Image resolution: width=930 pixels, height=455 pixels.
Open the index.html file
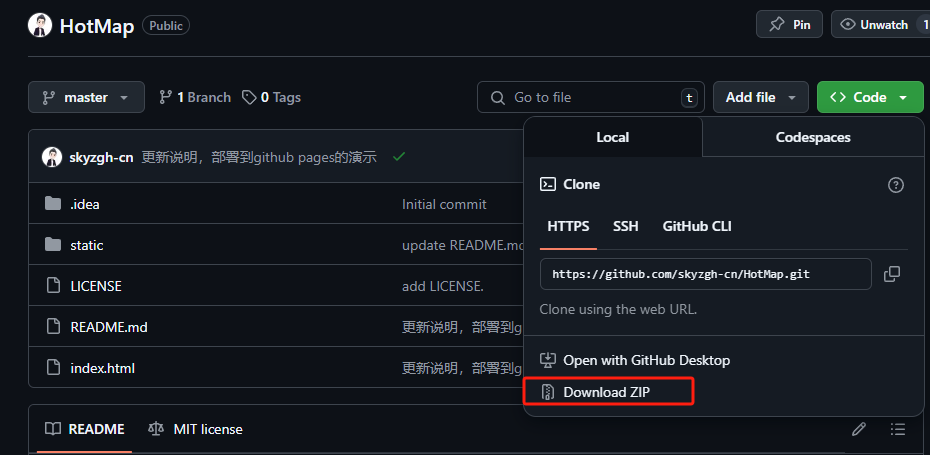103,368
